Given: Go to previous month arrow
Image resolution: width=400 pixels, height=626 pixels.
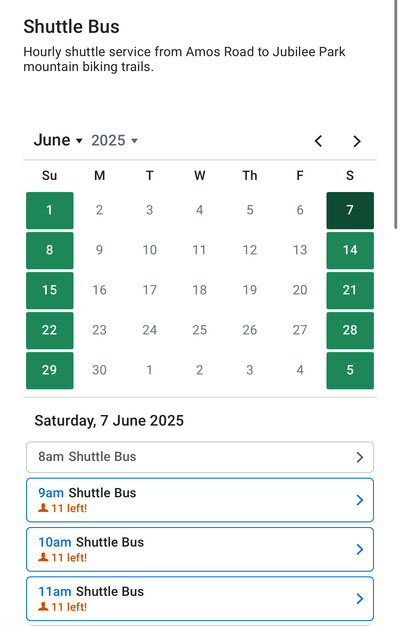Looking at the screenshot, I should tap(318, 141).
